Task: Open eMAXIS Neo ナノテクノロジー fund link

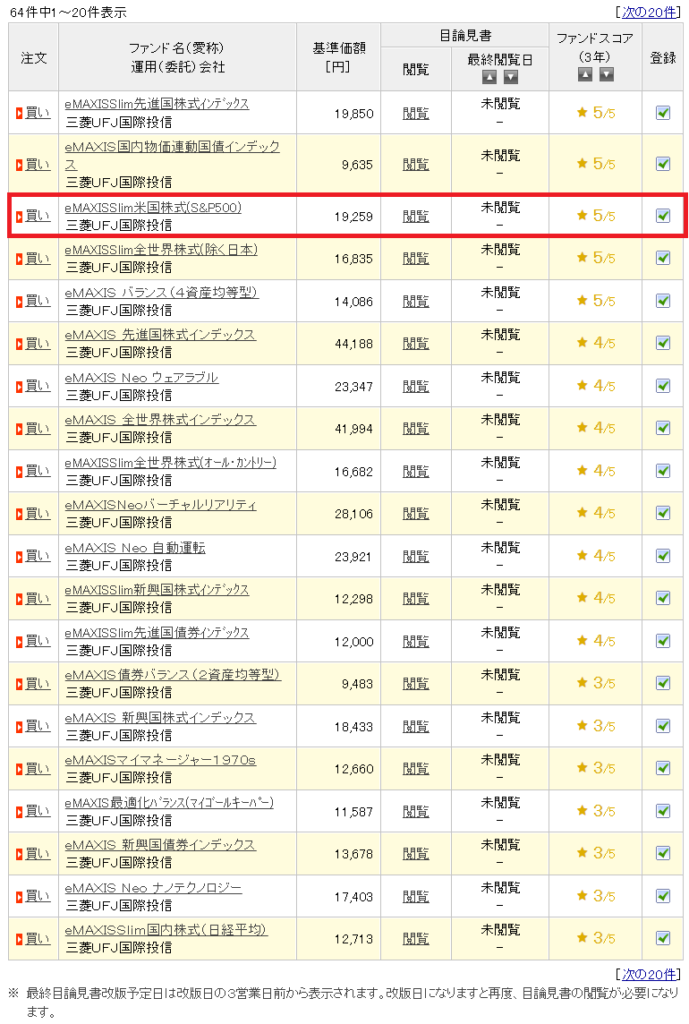Action: pyautogui.click(x=153, y=888)
